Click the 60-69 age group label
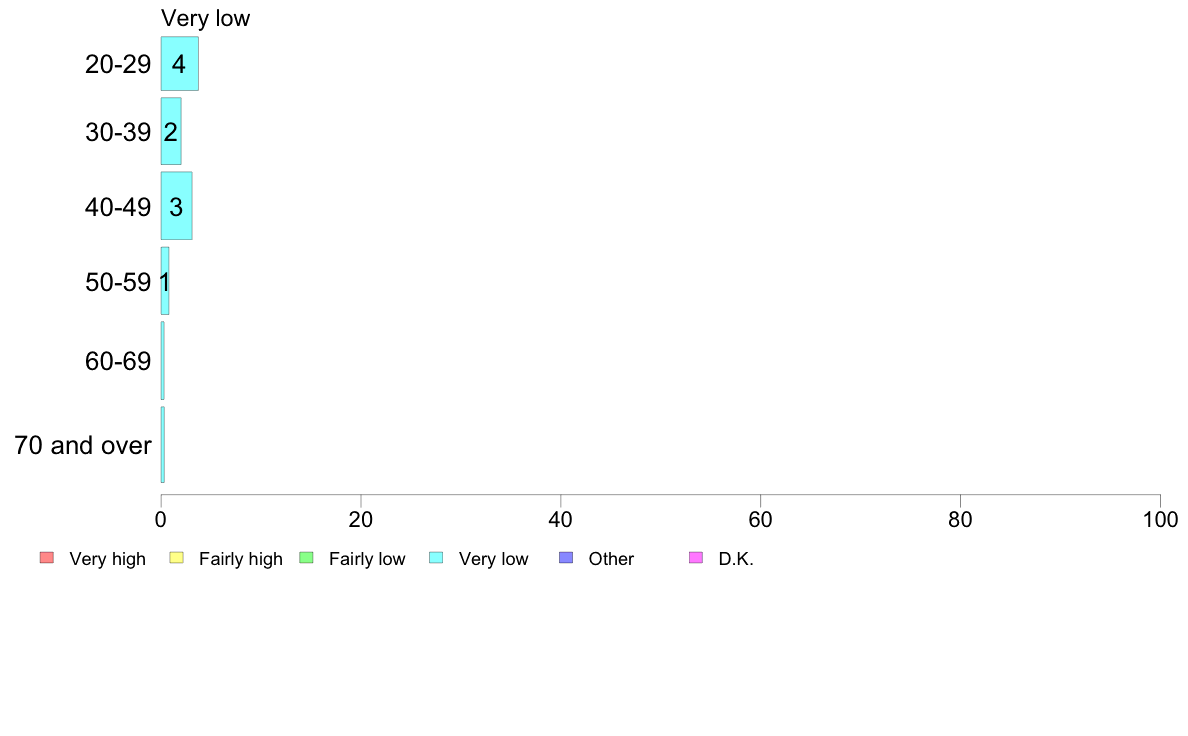 click(x=118, y=361)
